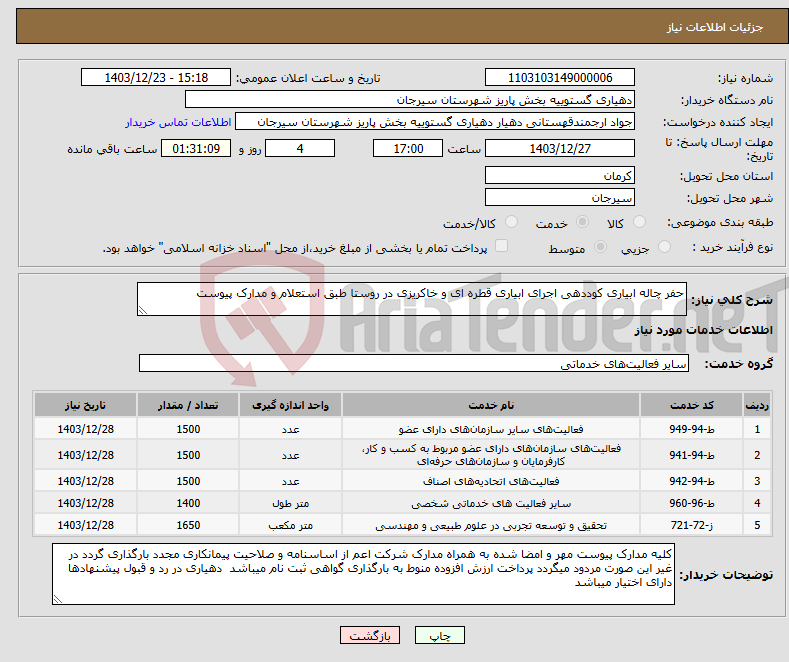Click the service group field سایر فعالیت‌های خدماتی

(414, 363)
